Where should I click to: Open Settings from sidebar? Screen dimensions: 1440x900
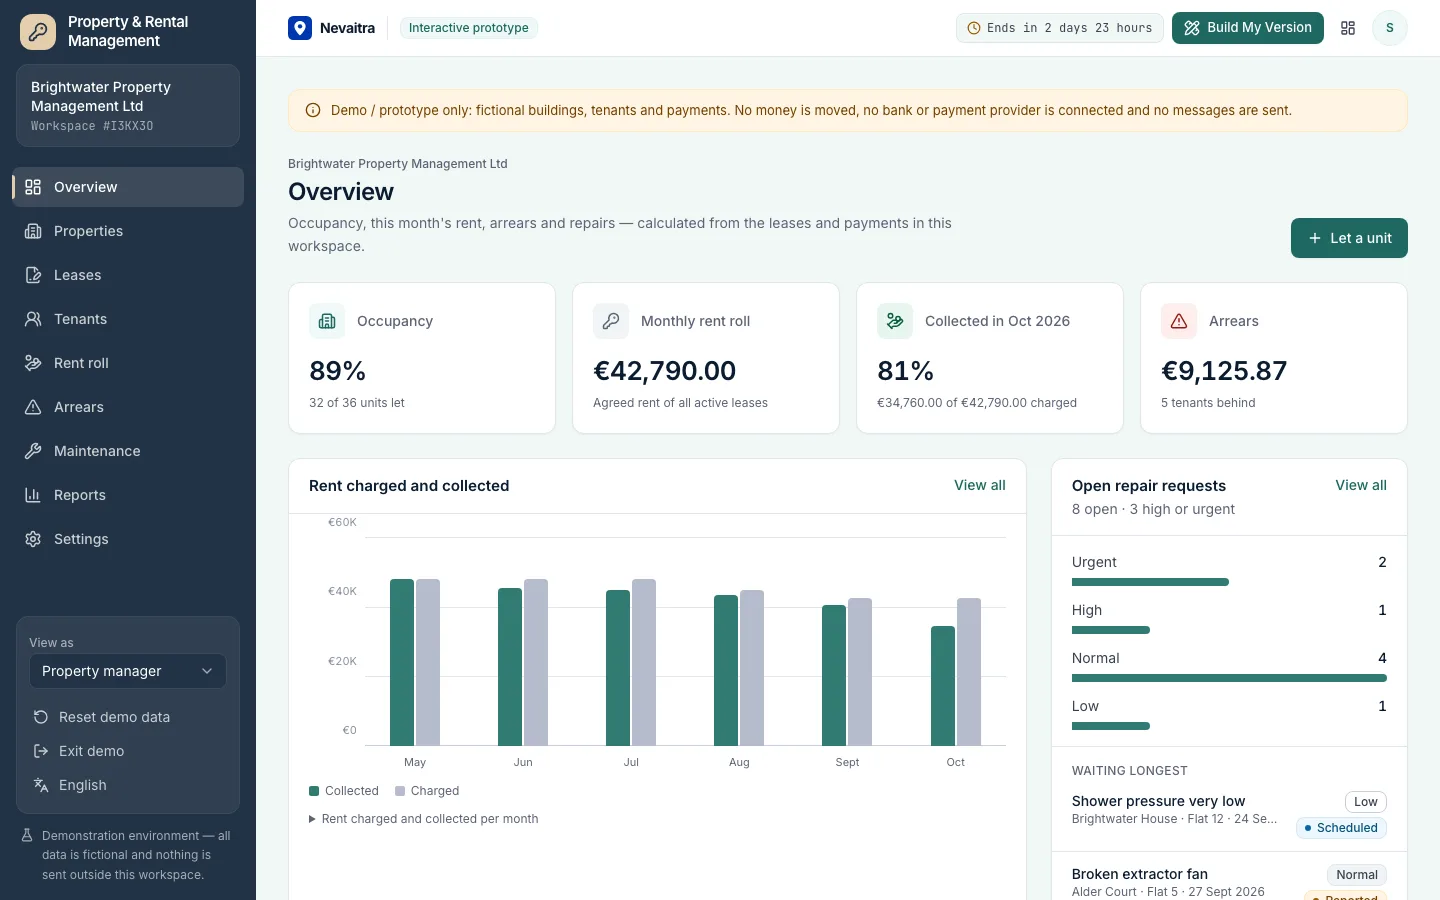coord(128,539)
